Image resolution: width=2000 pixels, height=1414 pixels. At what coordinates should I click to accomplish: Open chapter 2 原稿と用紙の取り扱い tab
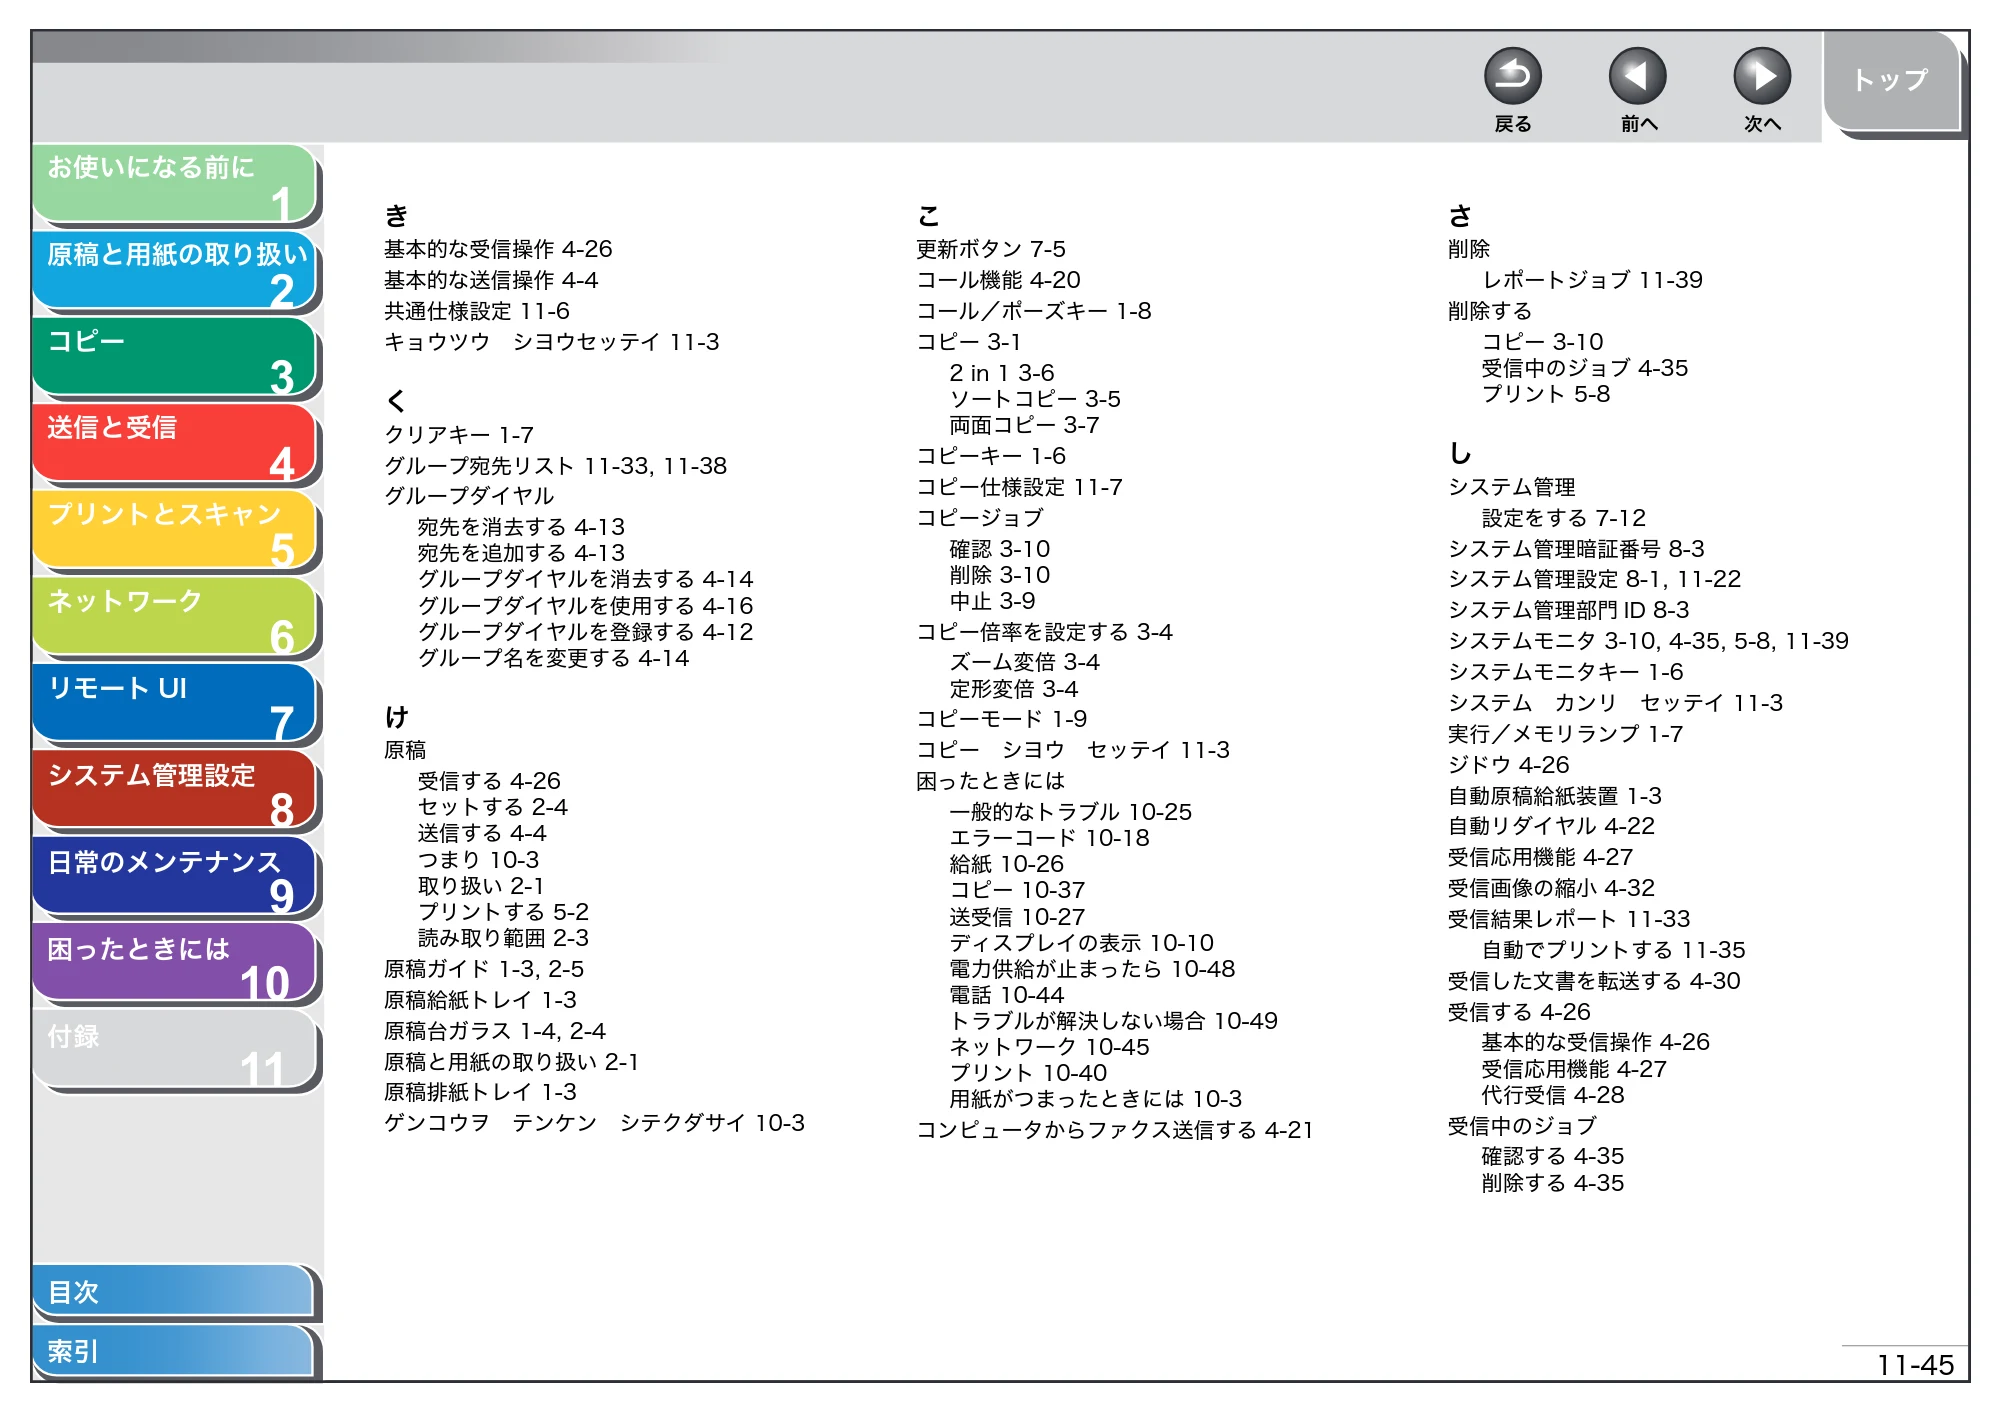pyautogui.click(x=175, y=271)
